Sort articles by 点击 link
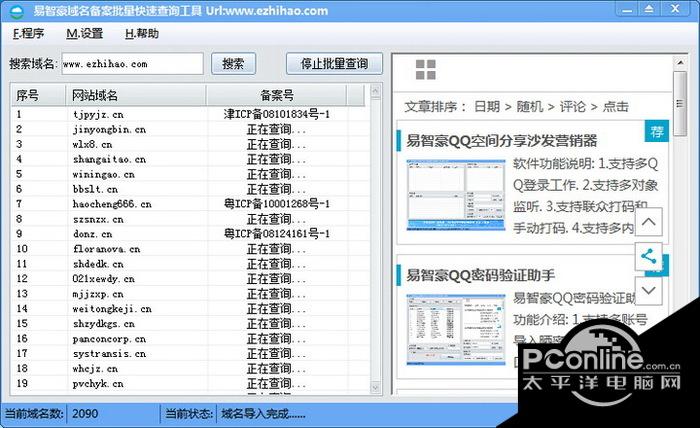Viewport: 700px width, 428px height. 615,106
